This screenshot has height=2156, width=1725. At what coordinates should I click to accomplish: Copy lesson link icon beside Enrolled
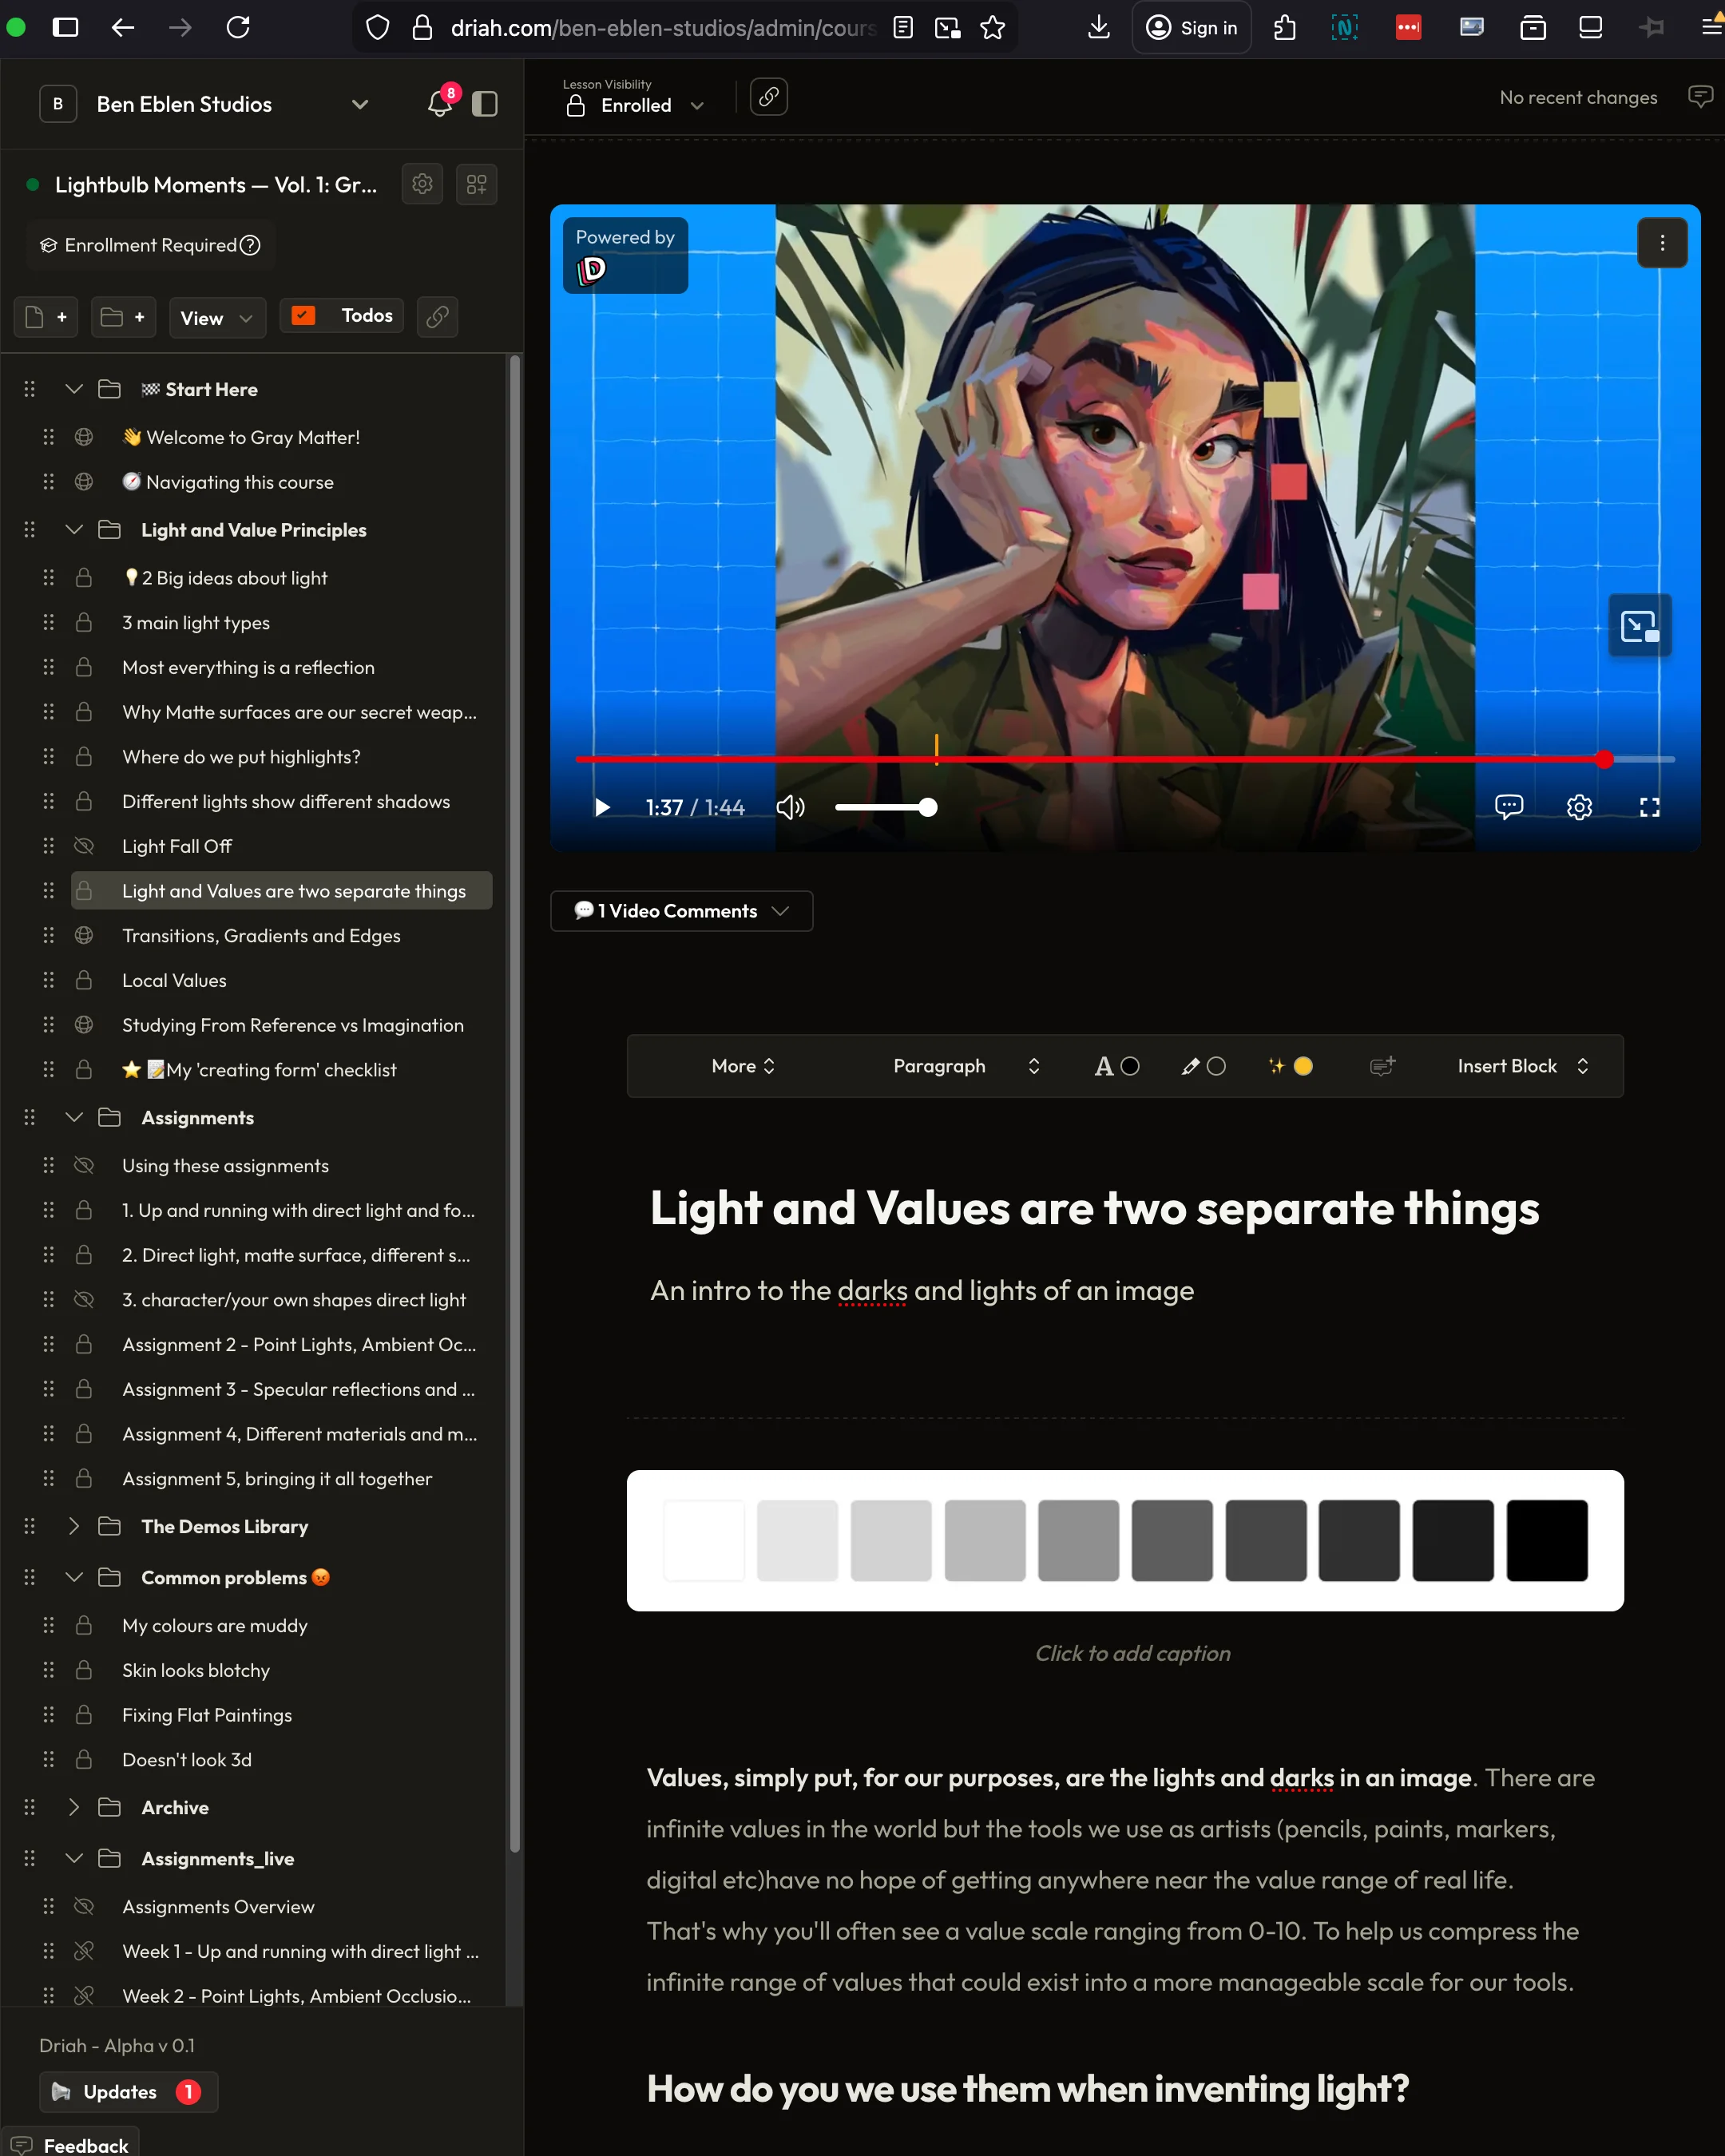(x=768, y=97)
